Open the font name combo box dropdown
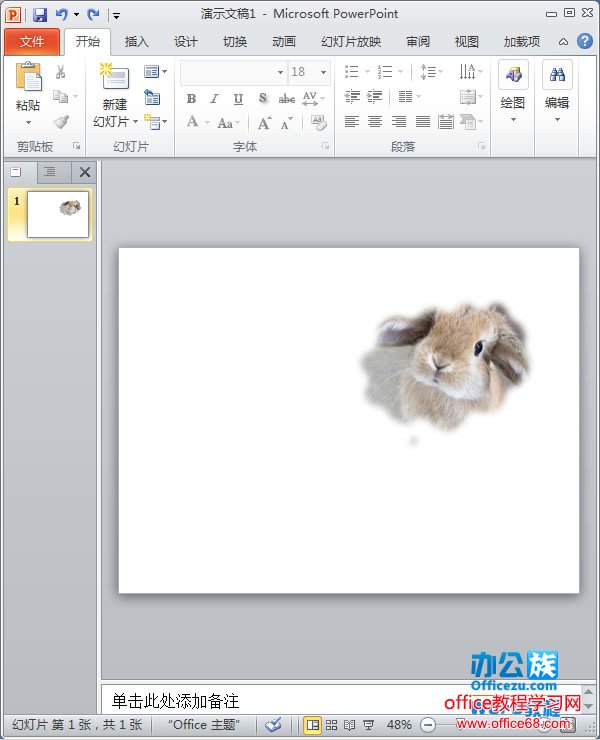This screenshot has width=600, height=740. 280,72
